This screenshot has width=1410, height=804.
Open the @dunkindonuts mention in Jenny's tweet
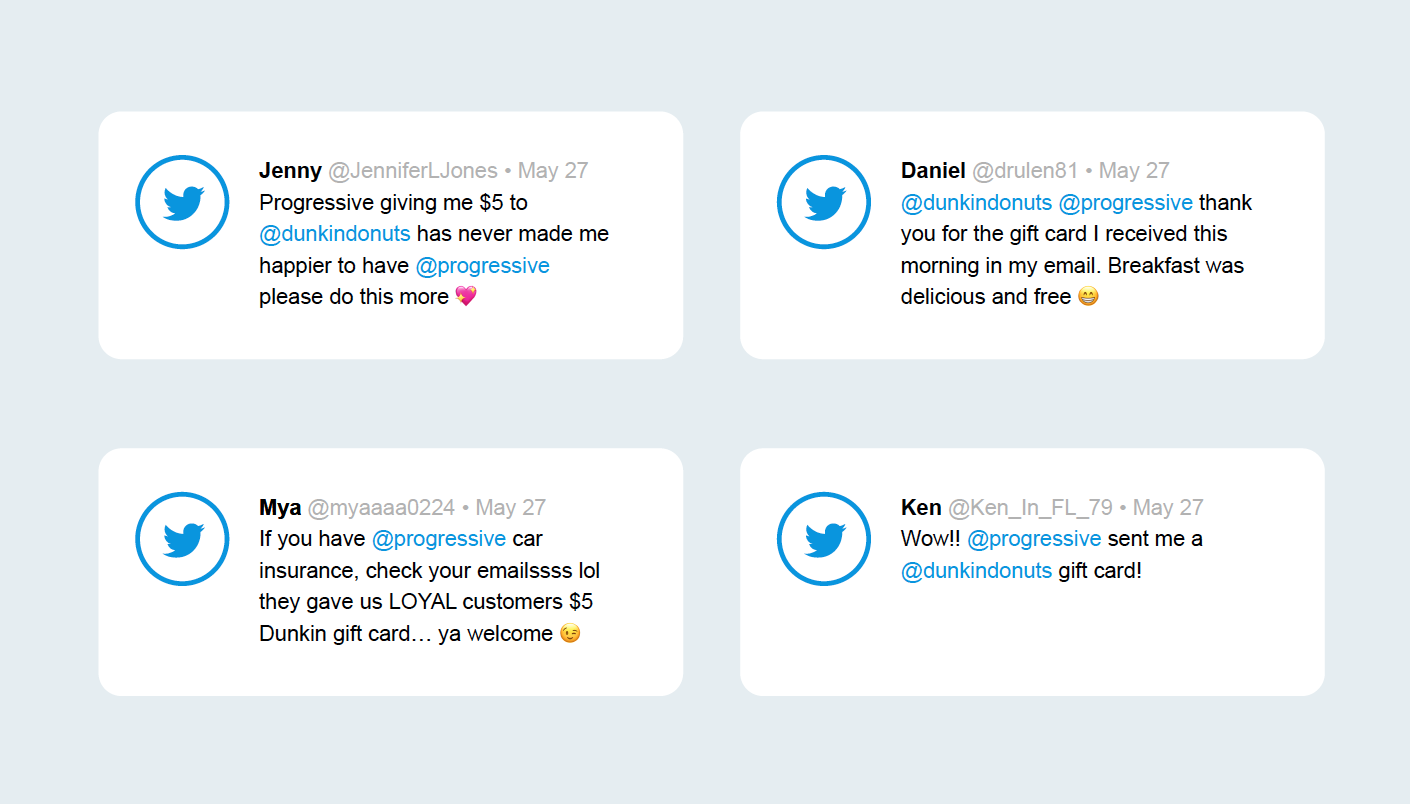[x=335, y=234]
